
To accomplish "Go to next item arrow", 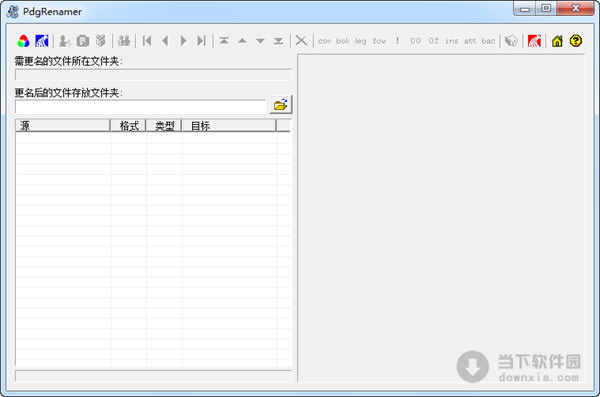I will pos(184,41).
